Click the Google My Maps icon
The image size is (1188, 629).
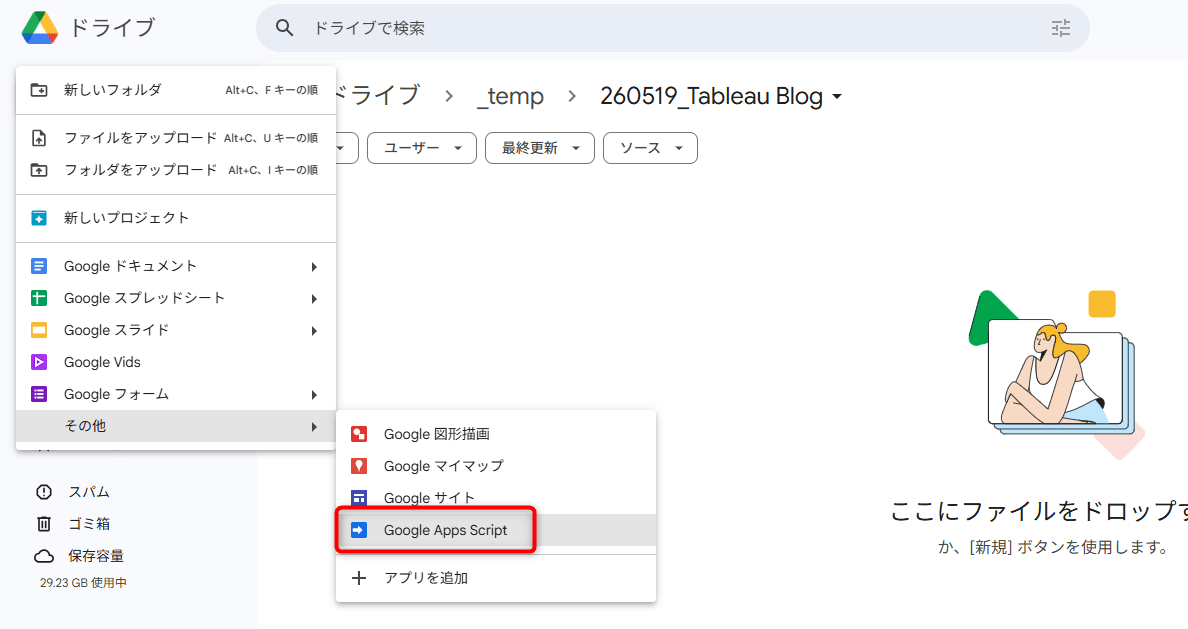point(359,466)
